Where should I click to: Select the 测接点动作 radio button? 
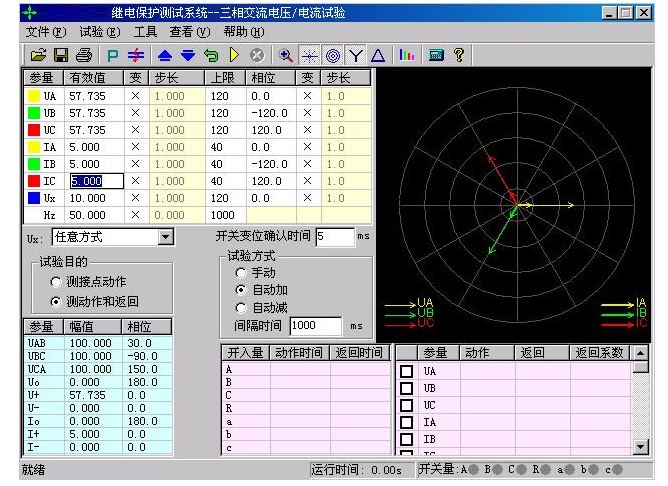[x=56, y=283]
